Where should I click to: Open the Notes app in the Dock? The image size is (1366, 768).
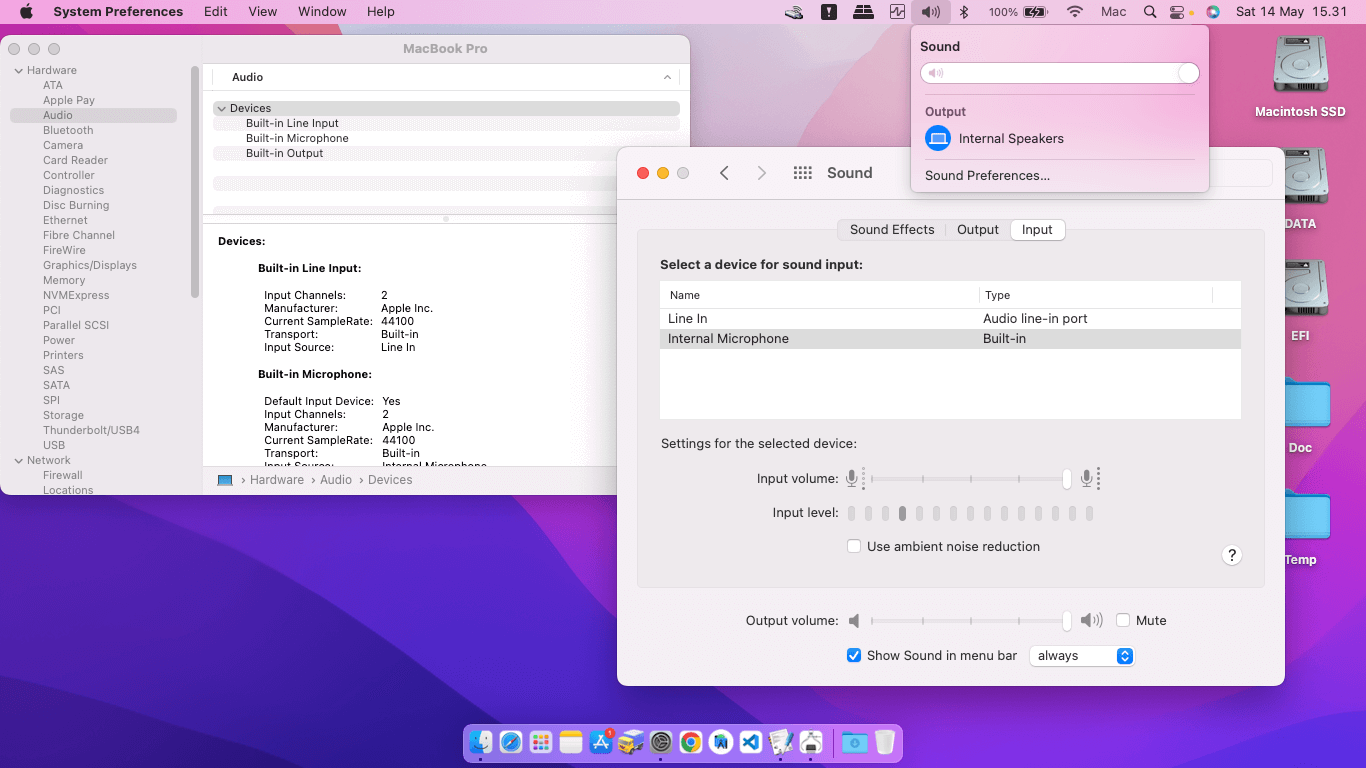[571, 742]
